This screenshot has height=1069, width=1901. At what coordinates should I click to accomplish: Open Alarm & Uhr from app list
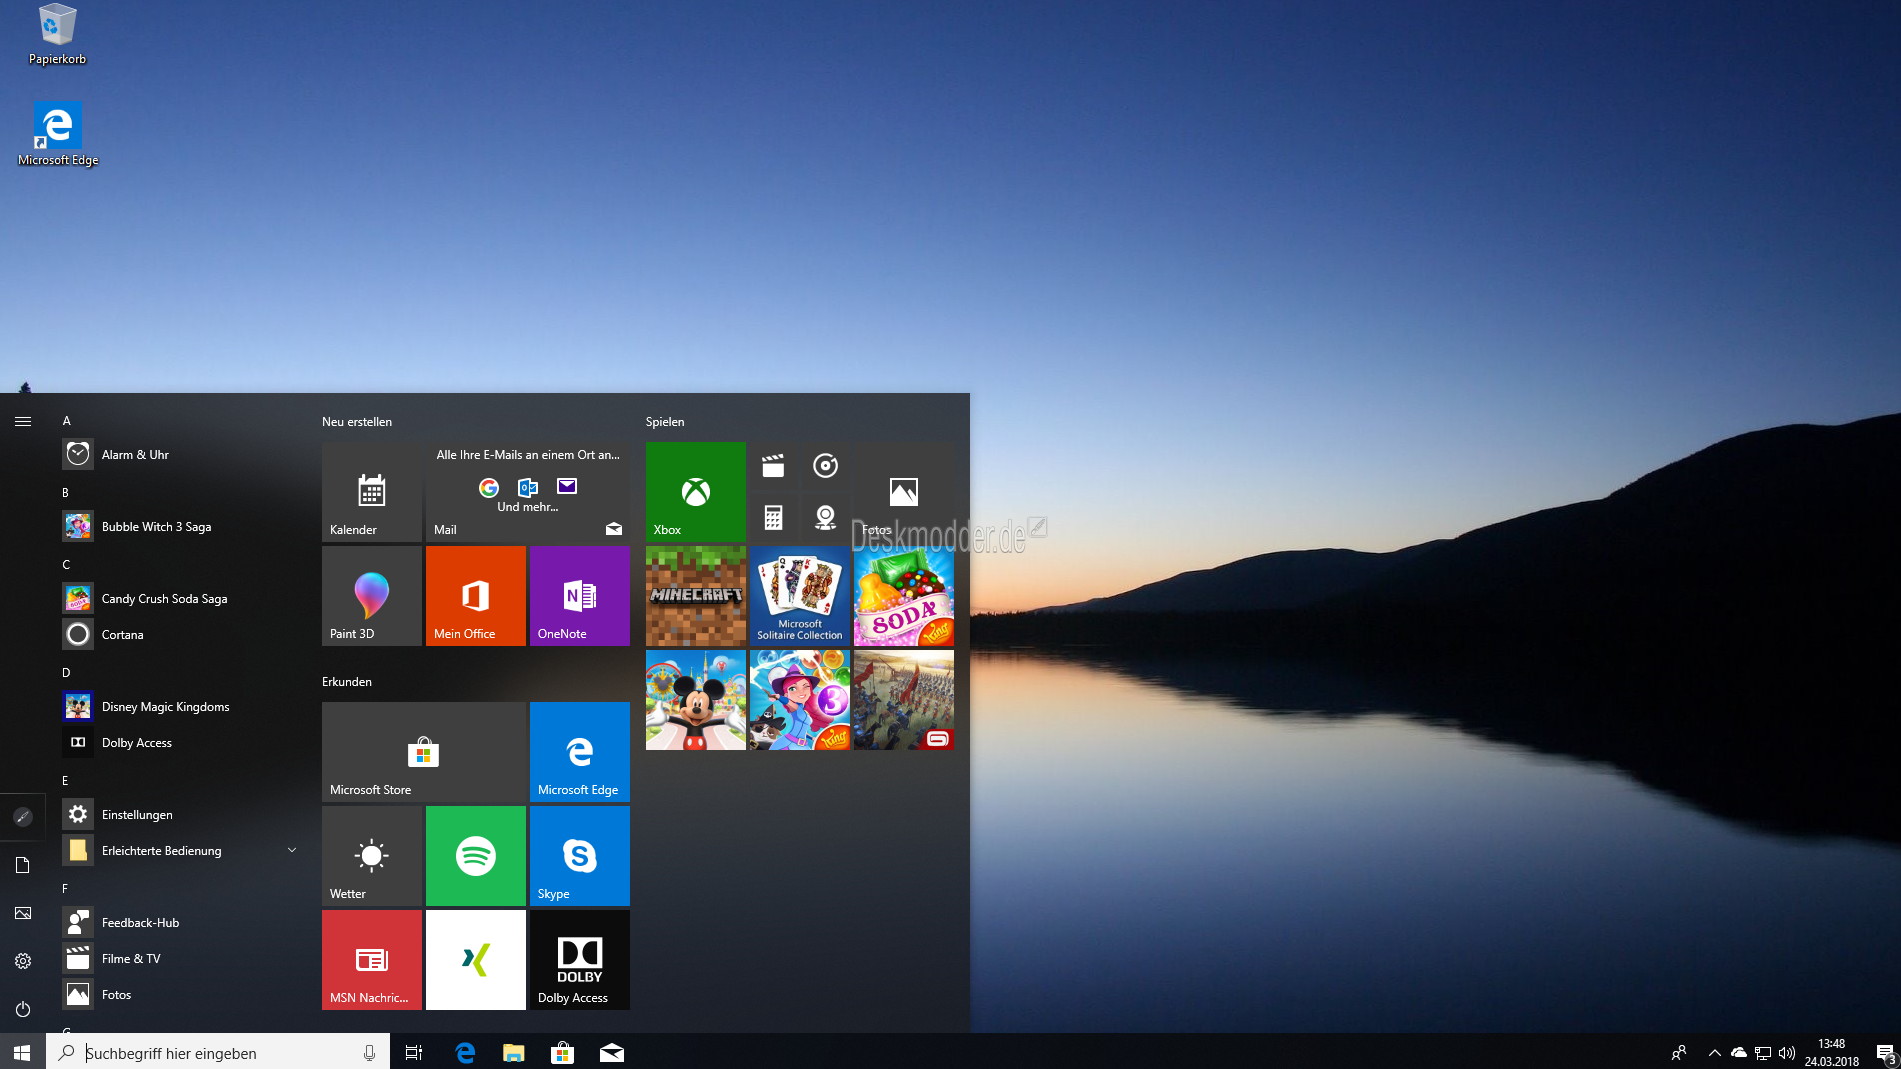point(180,455)
